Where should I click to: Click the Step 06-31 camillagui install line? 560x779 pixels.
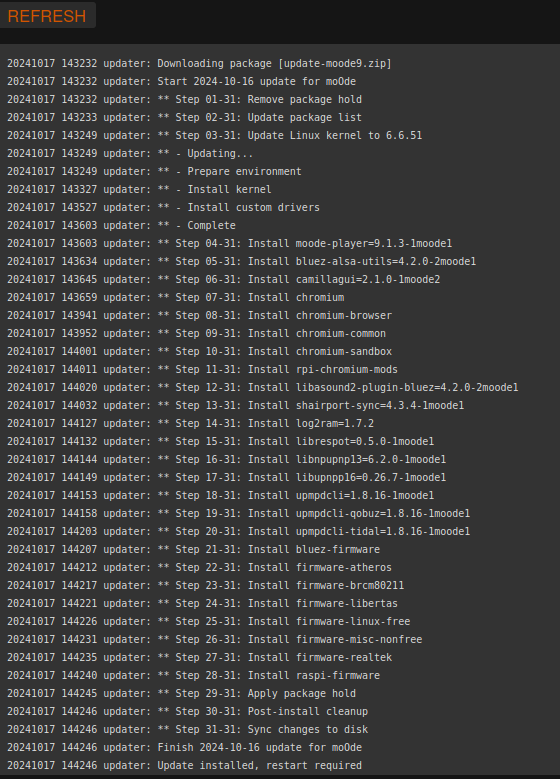coord(224,279)
